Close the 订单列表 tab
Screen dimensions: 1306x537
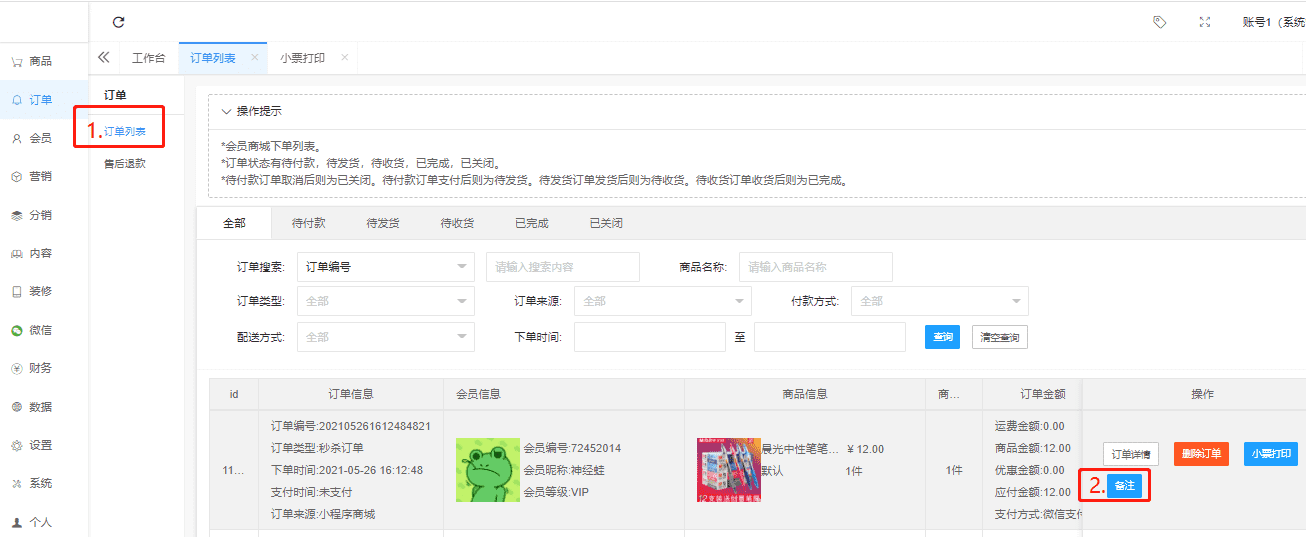[254, 58]
